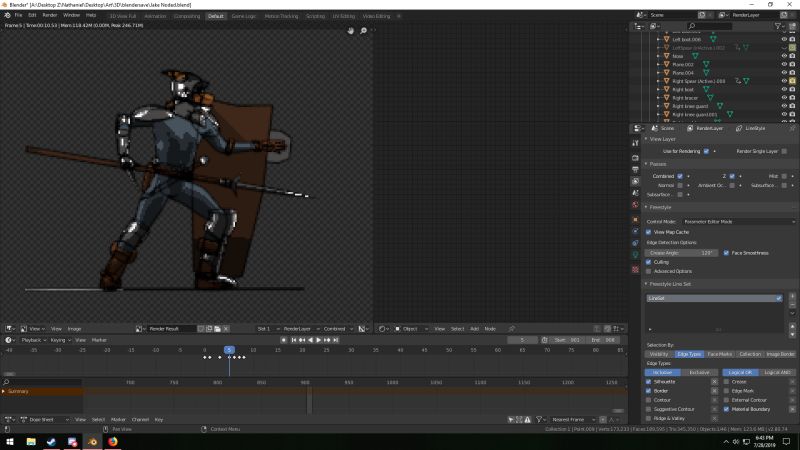This screenshot has width=800, height=450.
Task: Toggle View Map Cache checkbox
Action: [x=649, y=232]
